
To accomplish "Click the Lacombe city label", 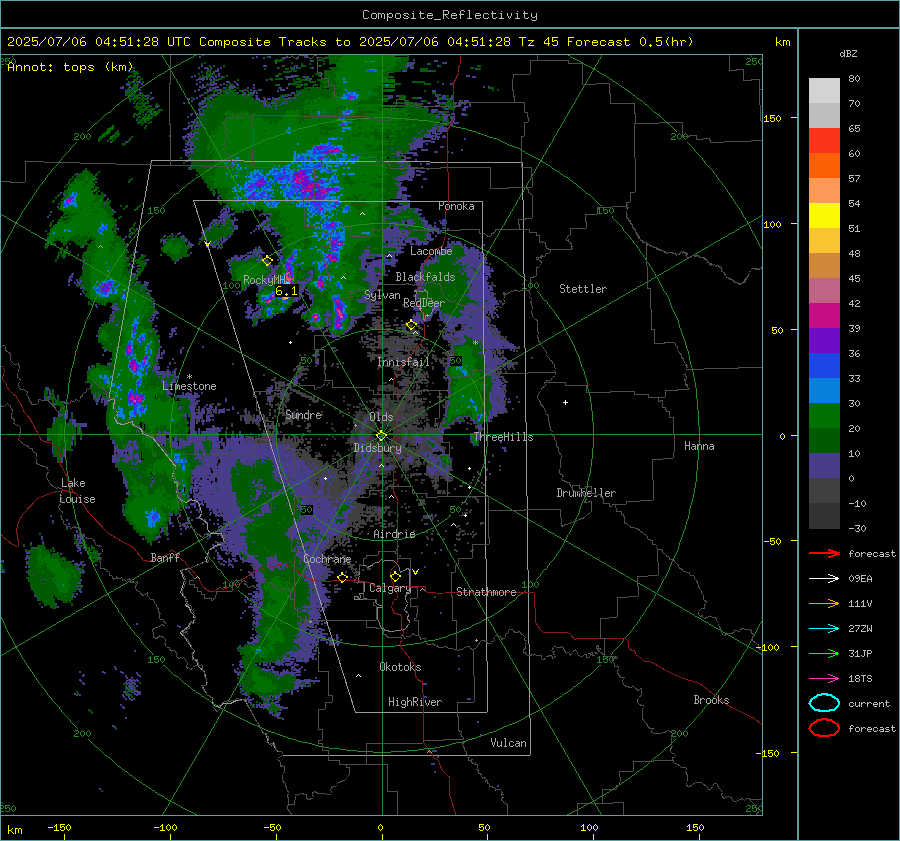I will pos(431,251).
